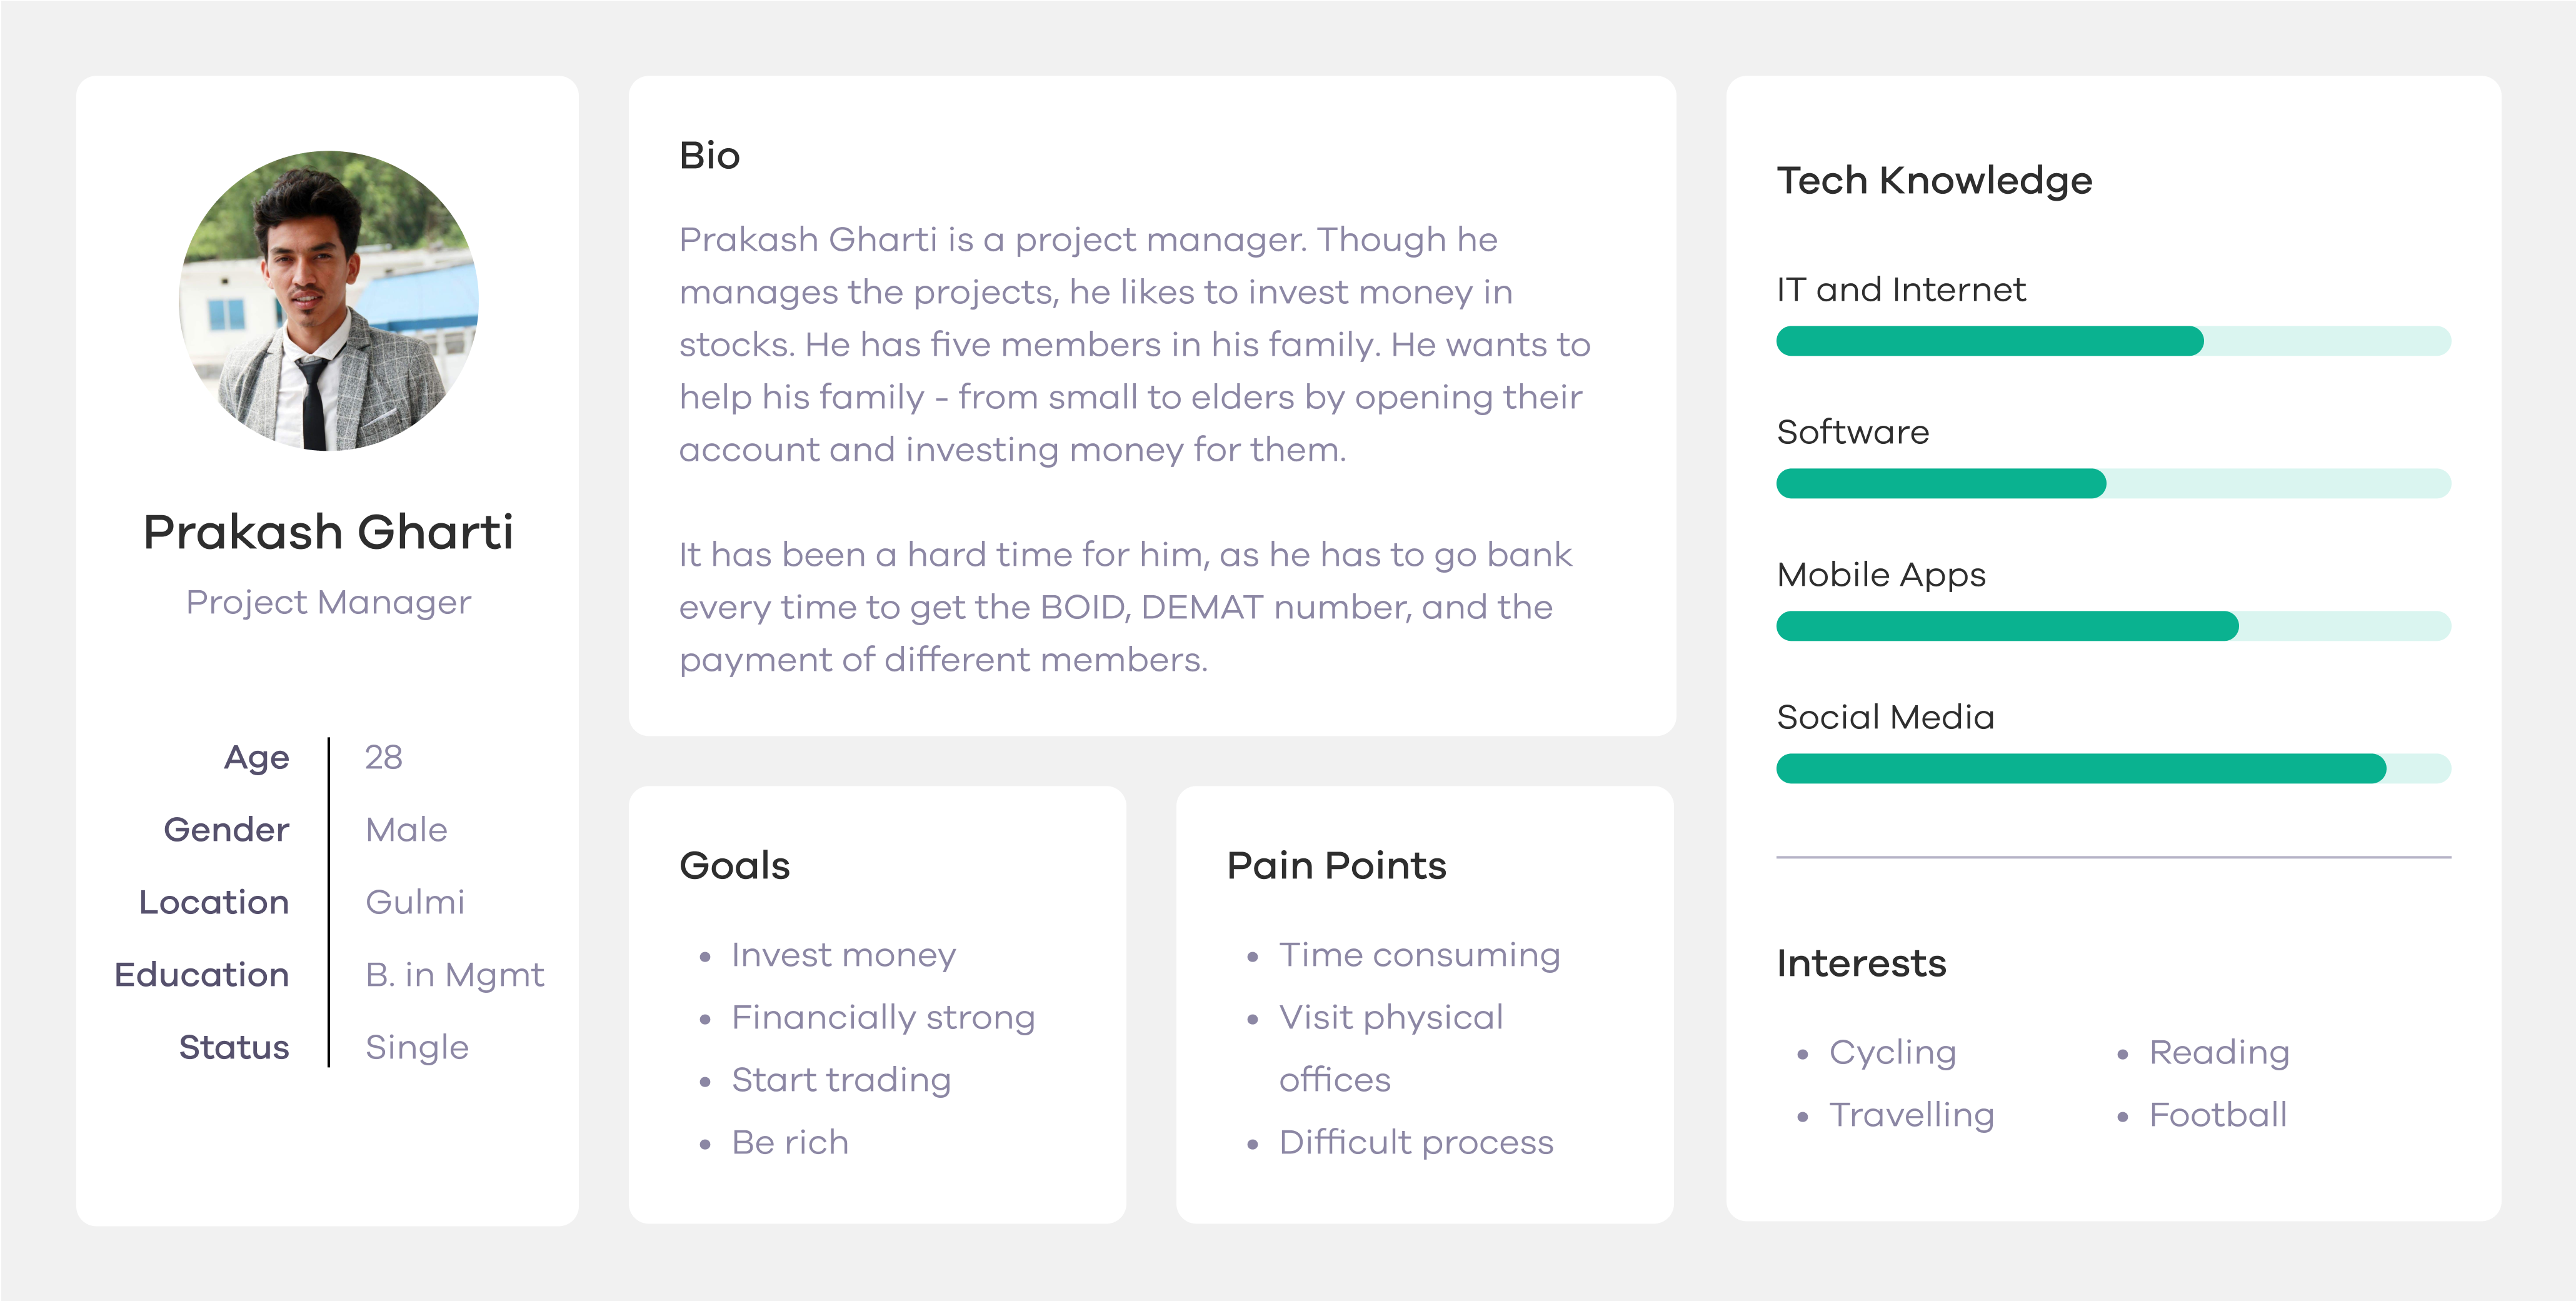2576x1301 pixels.
Task: Select the Start trading goal item
Action: click(841, 1080)
